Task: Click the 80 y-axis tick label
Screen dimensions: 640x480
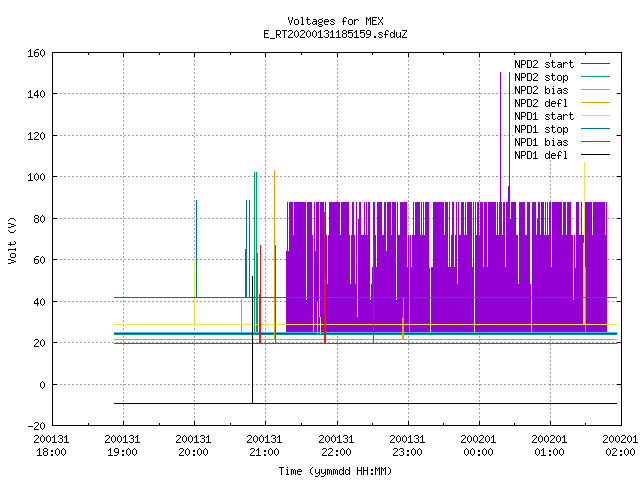Action: coord(39,219)
